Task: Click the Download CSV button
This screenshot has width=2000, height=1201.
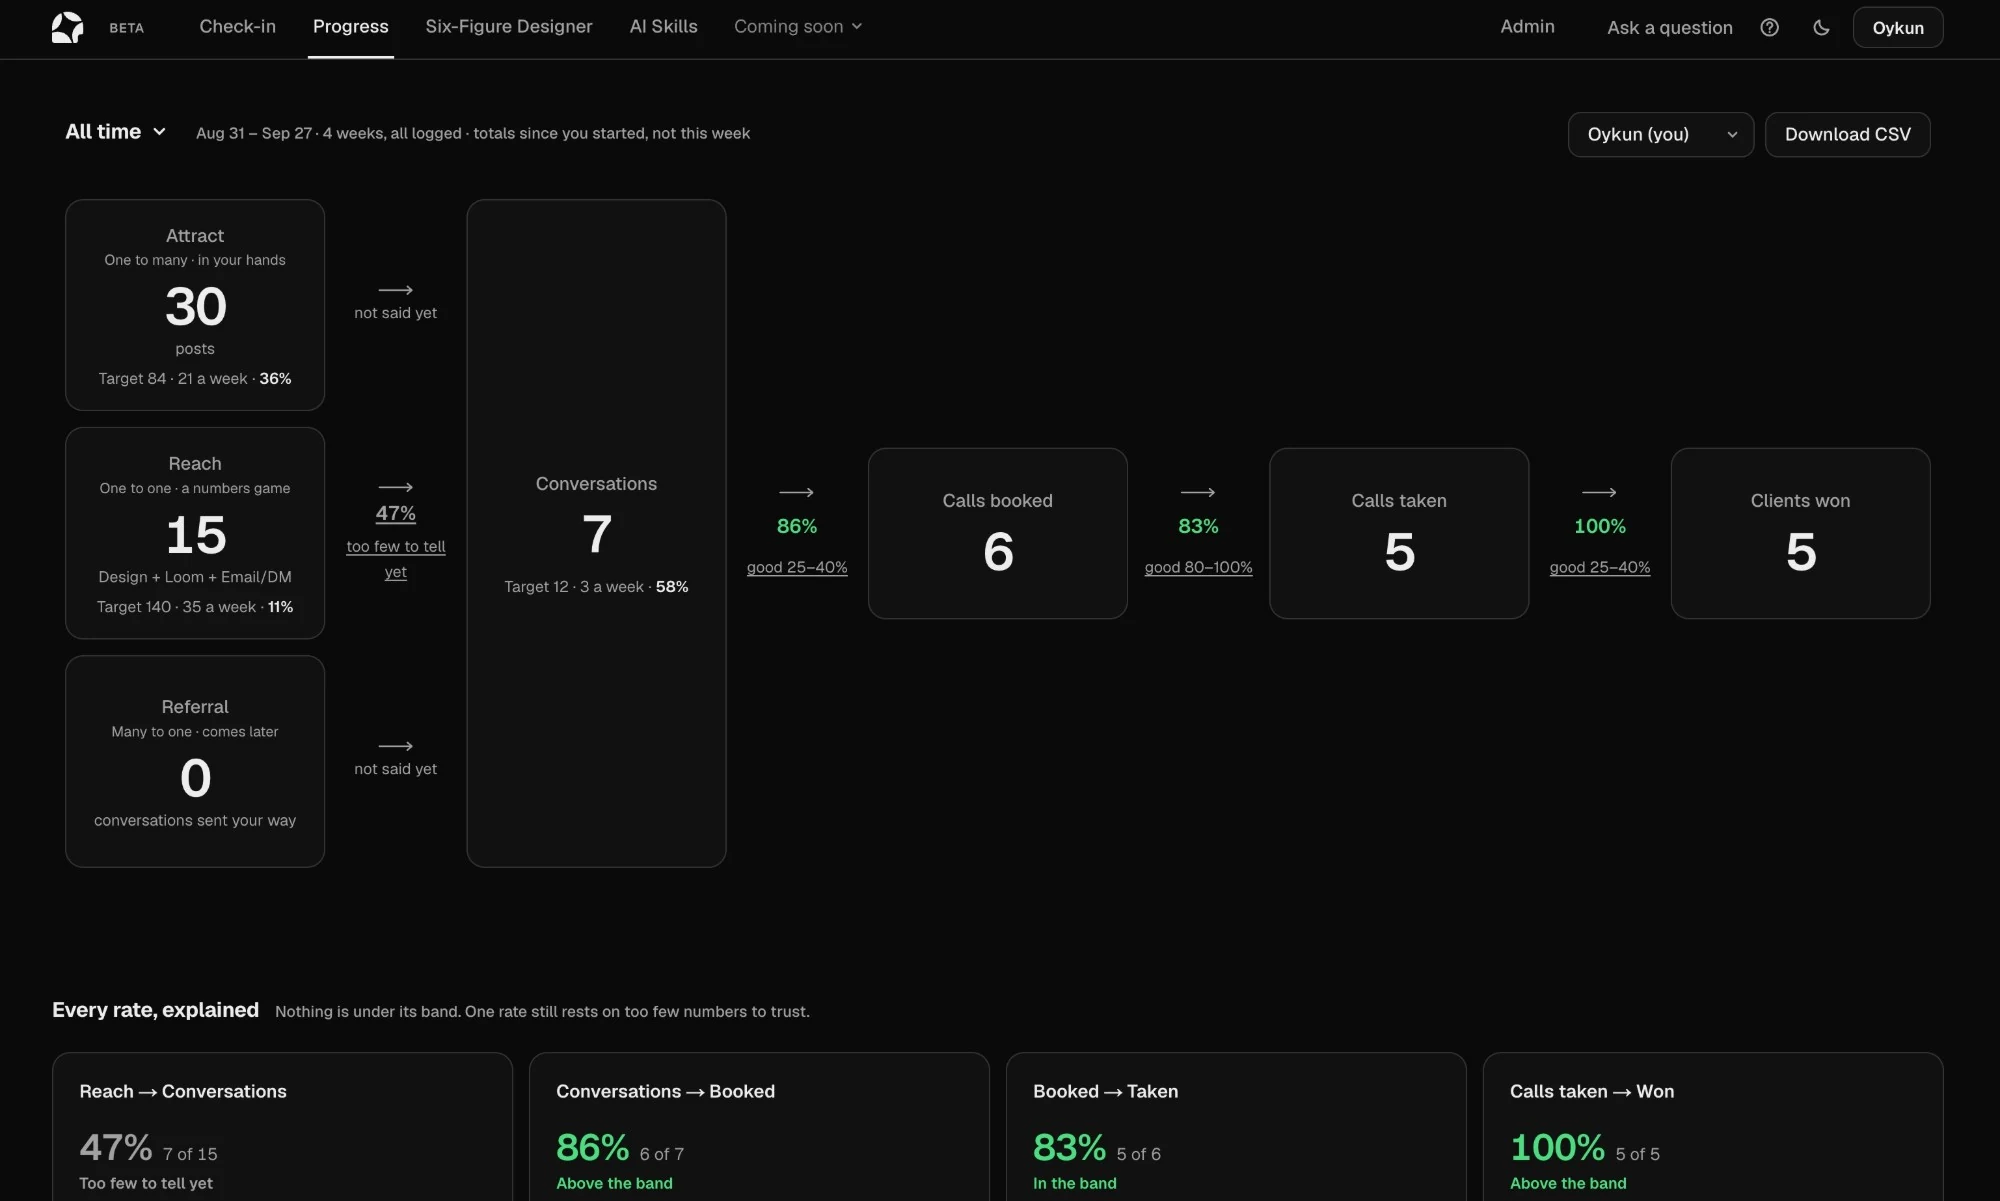Action: click(x=1847, y=134)
